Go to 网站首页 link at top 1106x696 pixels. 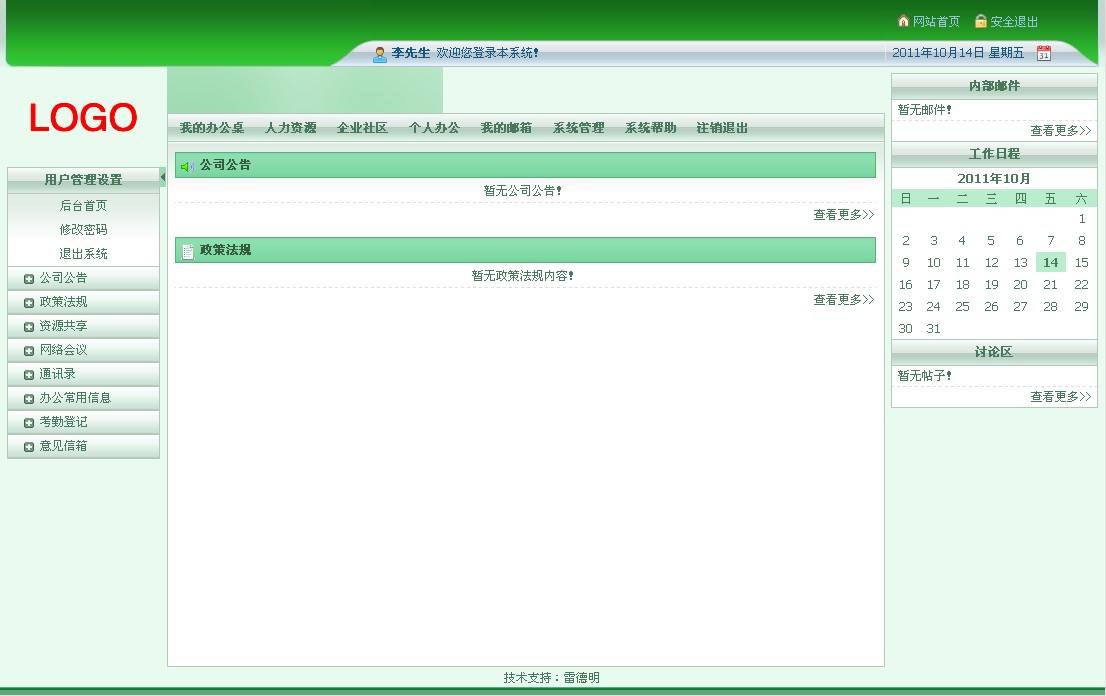[936, 22]
